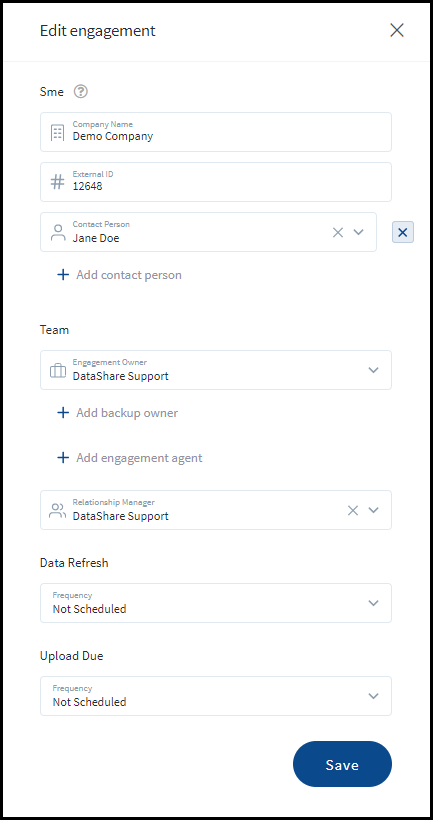The height and width of the screenshot is (820, 433).
Task: Clear the Relationship Manager selection
Action: [353, 510]
